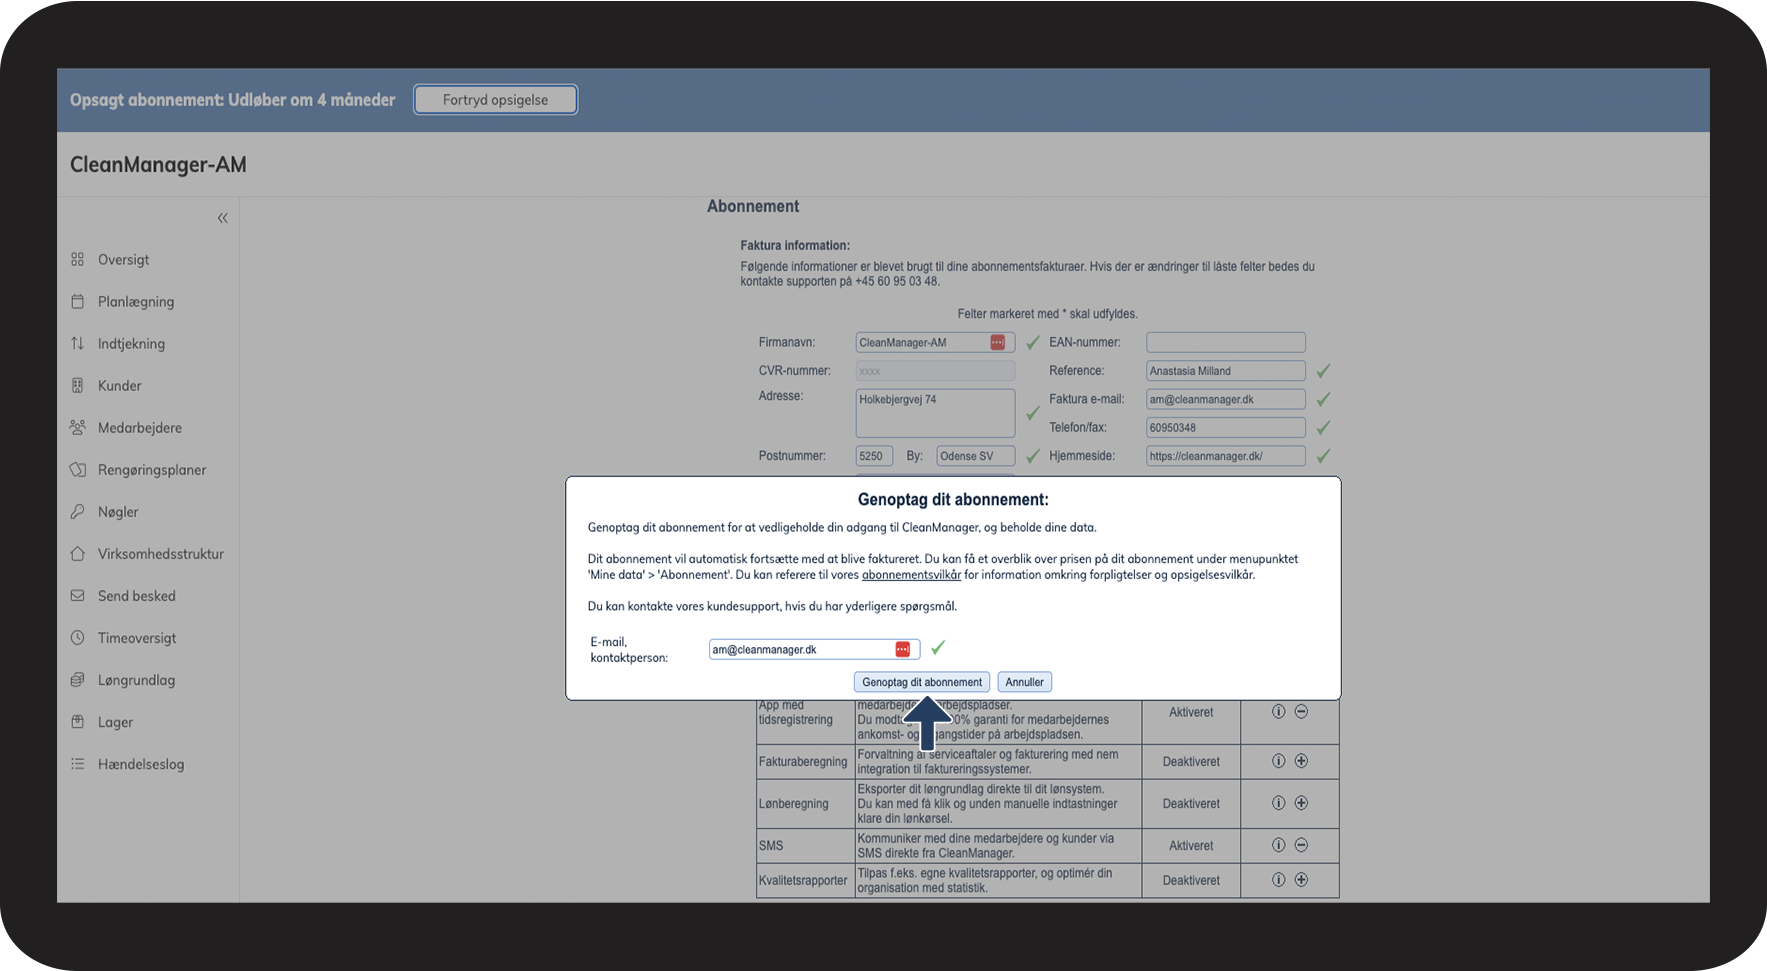Click red icon in contact e-mail field
The image size is (1767, 971).
(902, 649)
